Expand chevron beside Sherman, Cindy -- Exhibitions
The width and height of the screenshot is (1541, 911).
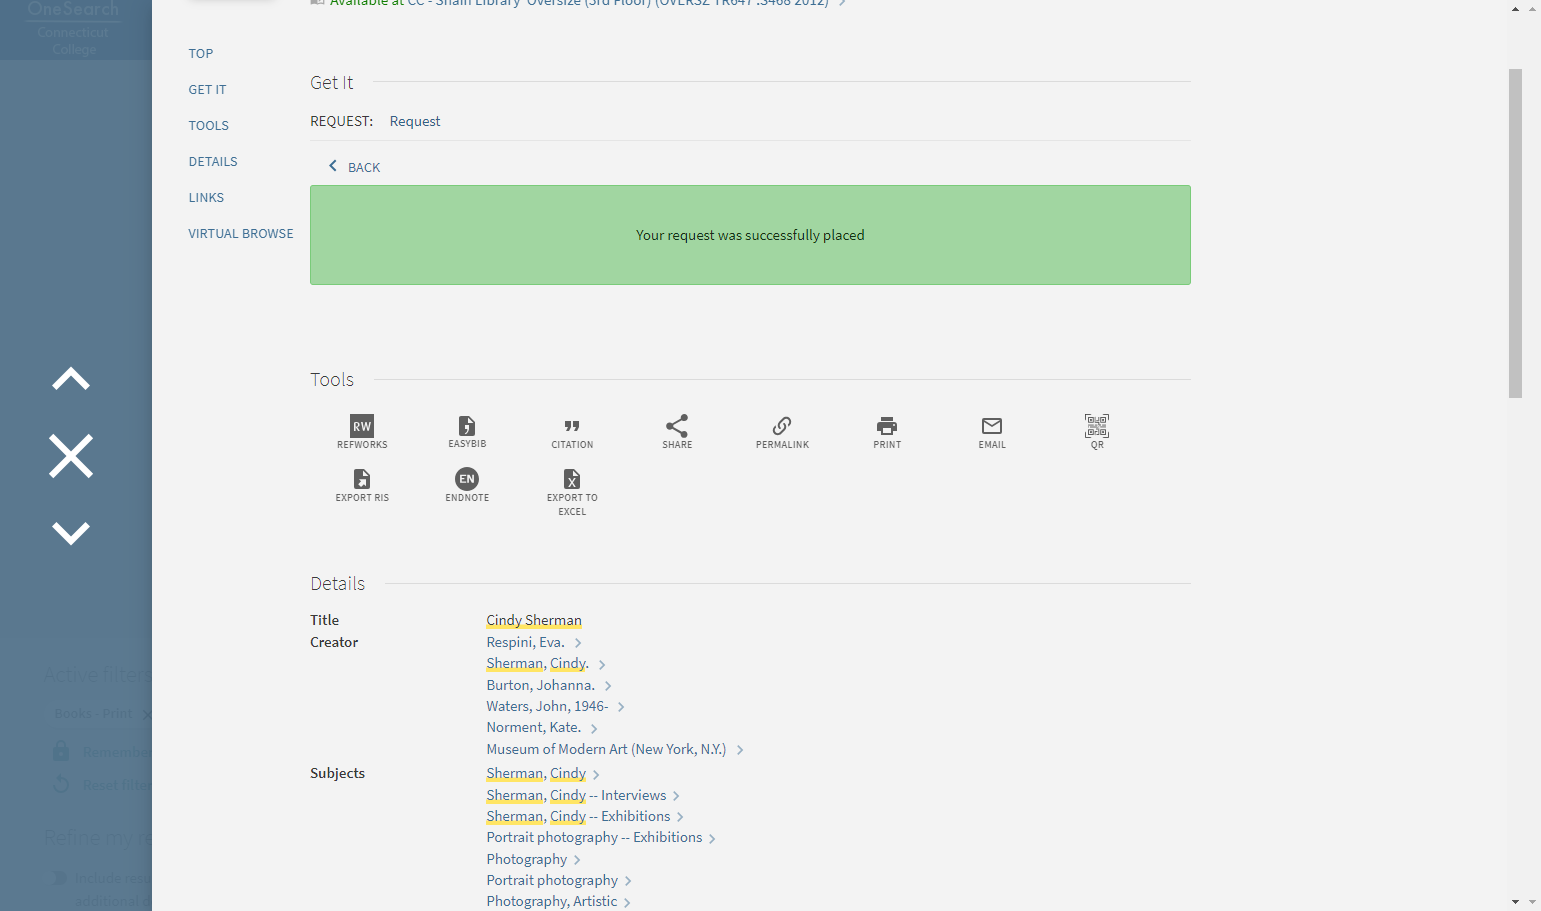(x=680, y=817)
